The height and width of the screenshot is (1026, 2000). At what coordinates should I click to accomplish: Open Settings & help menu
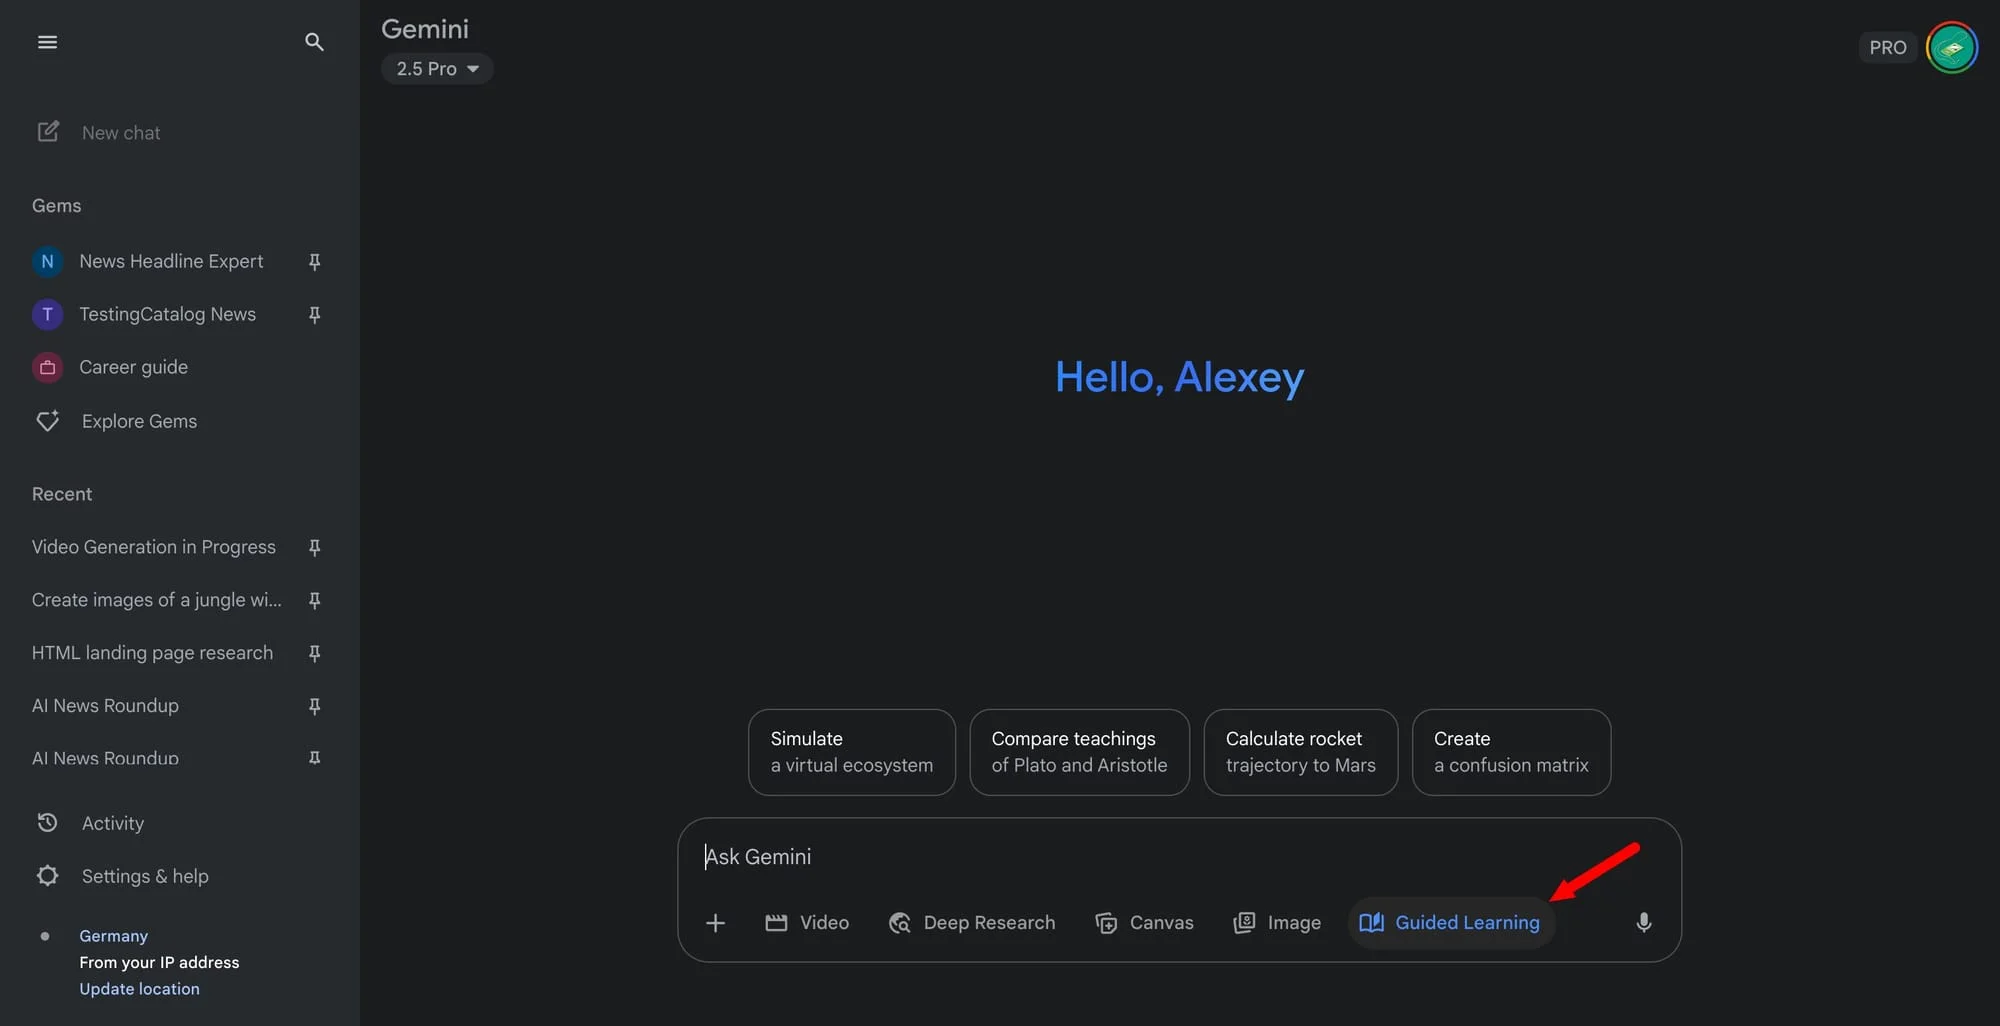(x=145, y=876)
